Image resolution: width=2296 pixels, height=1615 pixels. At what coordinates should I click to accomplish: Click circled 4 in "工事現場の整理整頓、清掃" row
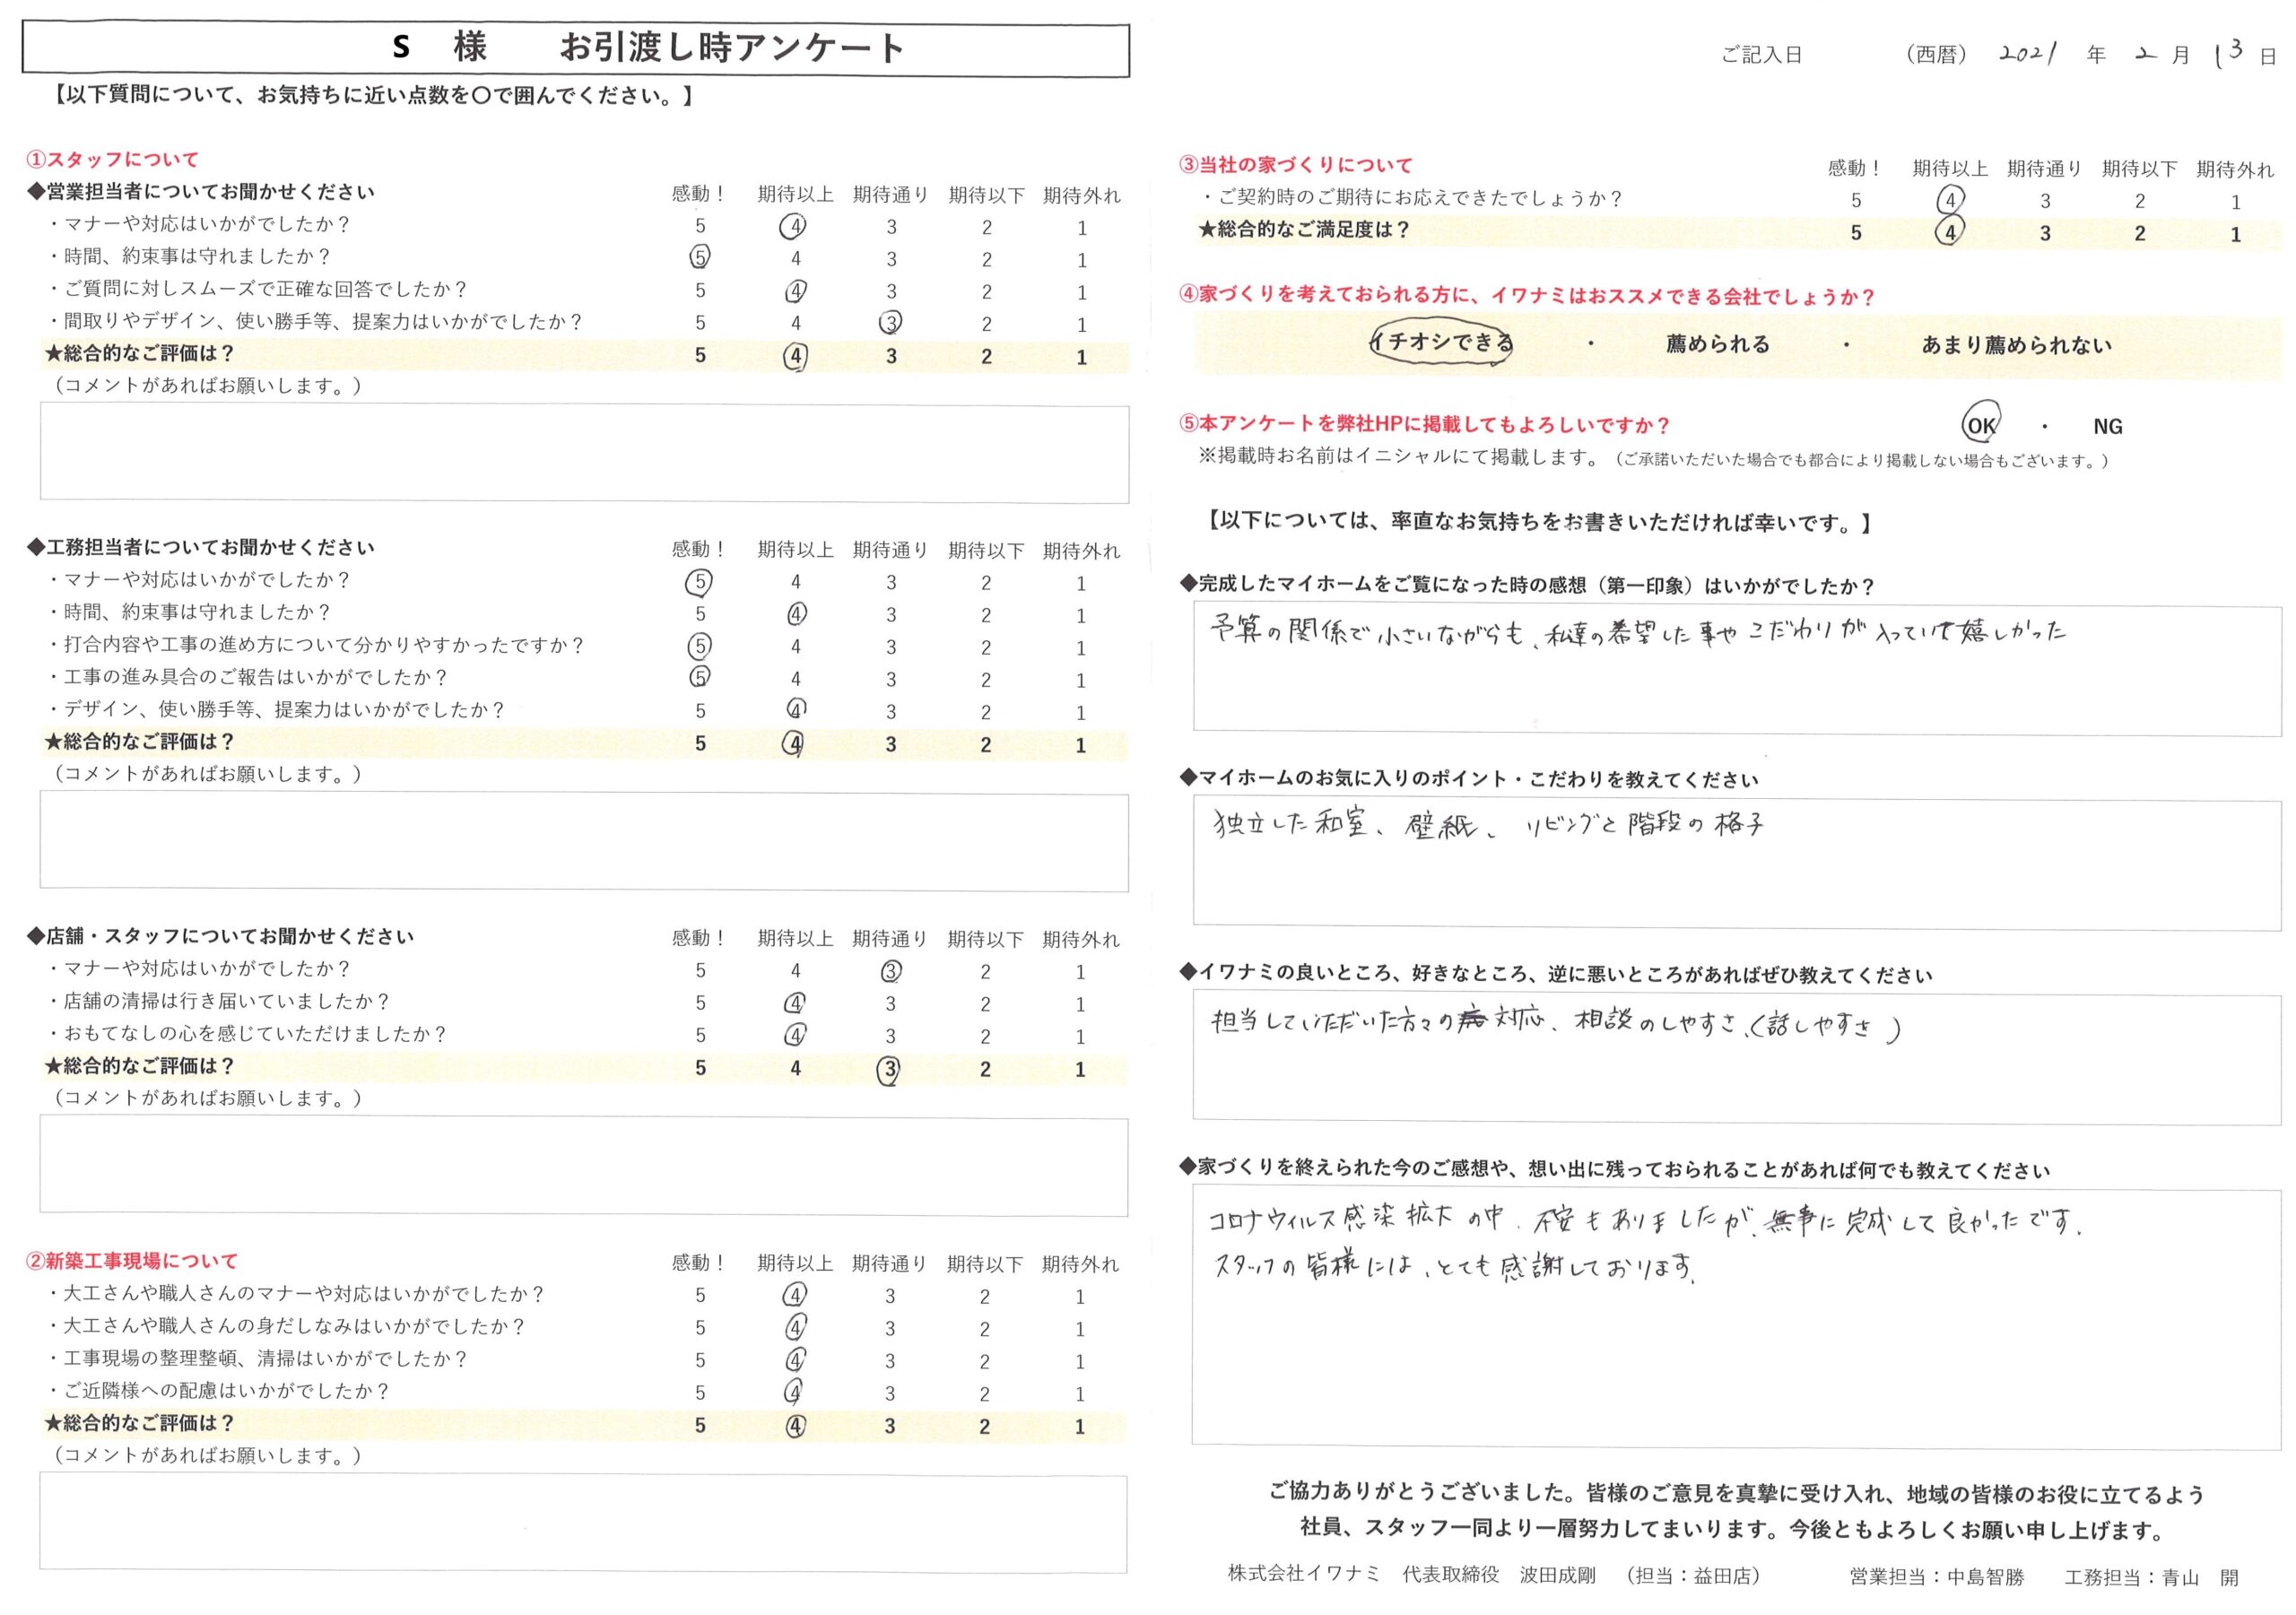pyautogui.click(x=796, y=1360)
